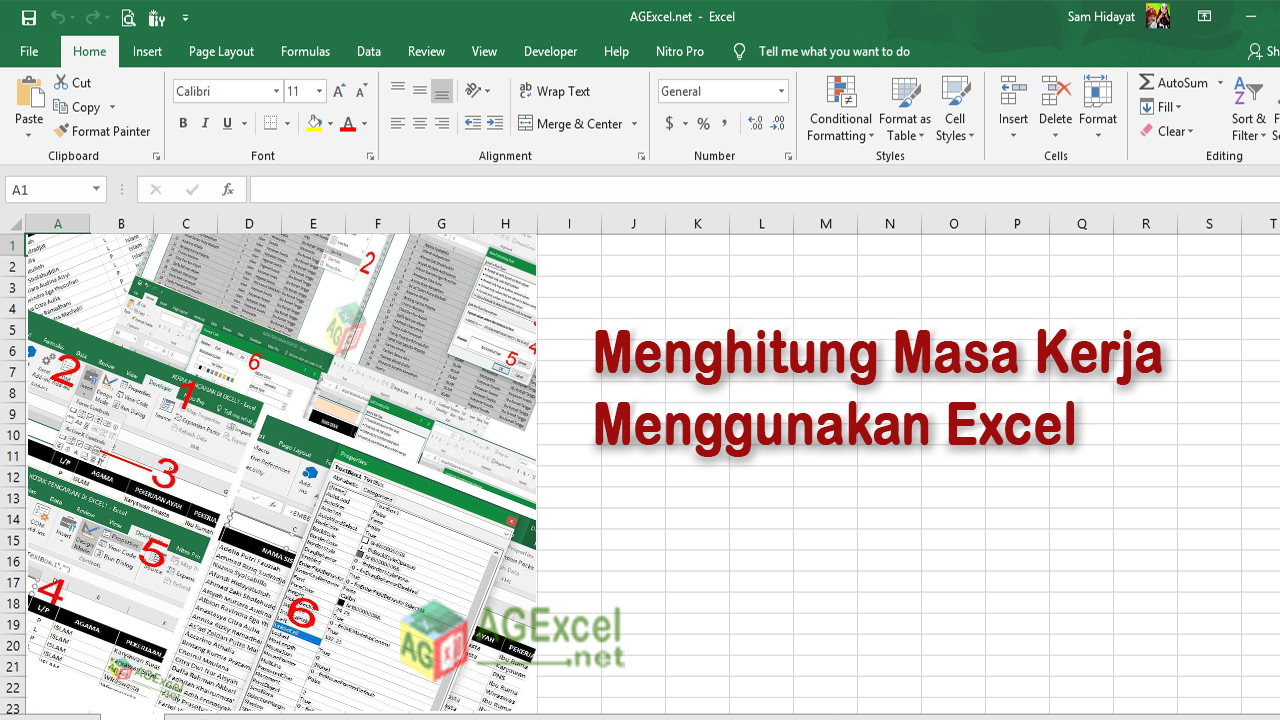Click the Insert Function fx button
The height and width of the screenshot is (720, 1280).
click(228, 189)
